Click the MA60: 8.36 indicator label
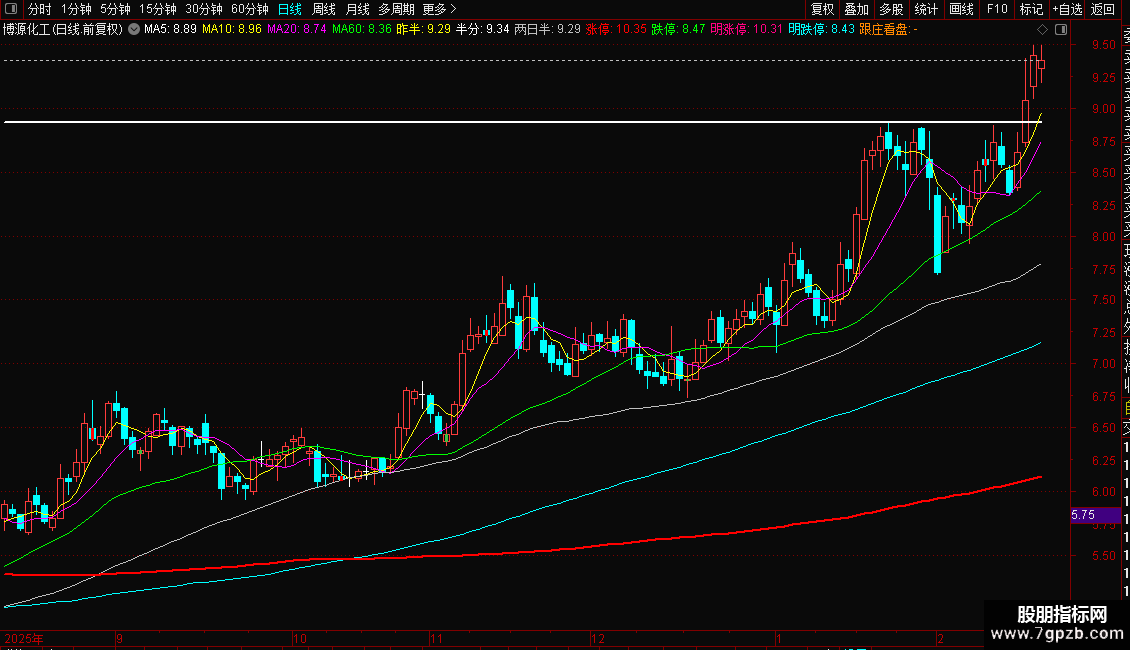Image resolution: width=1130 pixels, height=650 pixels. click(362, 30)
